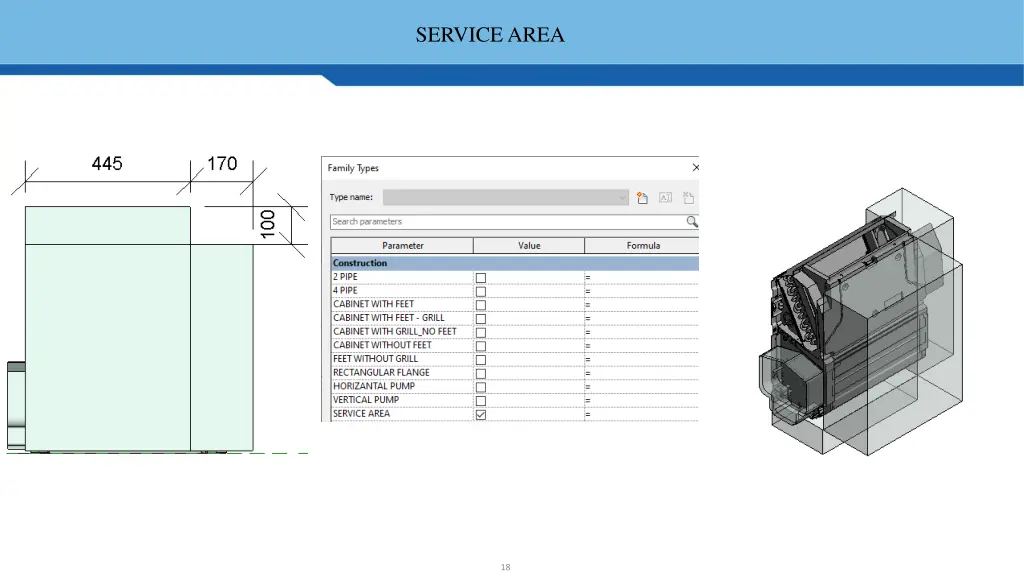Click the Formula column header

pyautogui.click(x=643, y=246)
